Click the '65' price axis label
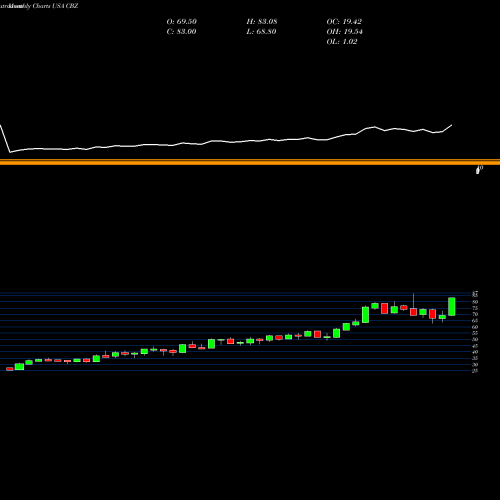 tap(475, 321)
